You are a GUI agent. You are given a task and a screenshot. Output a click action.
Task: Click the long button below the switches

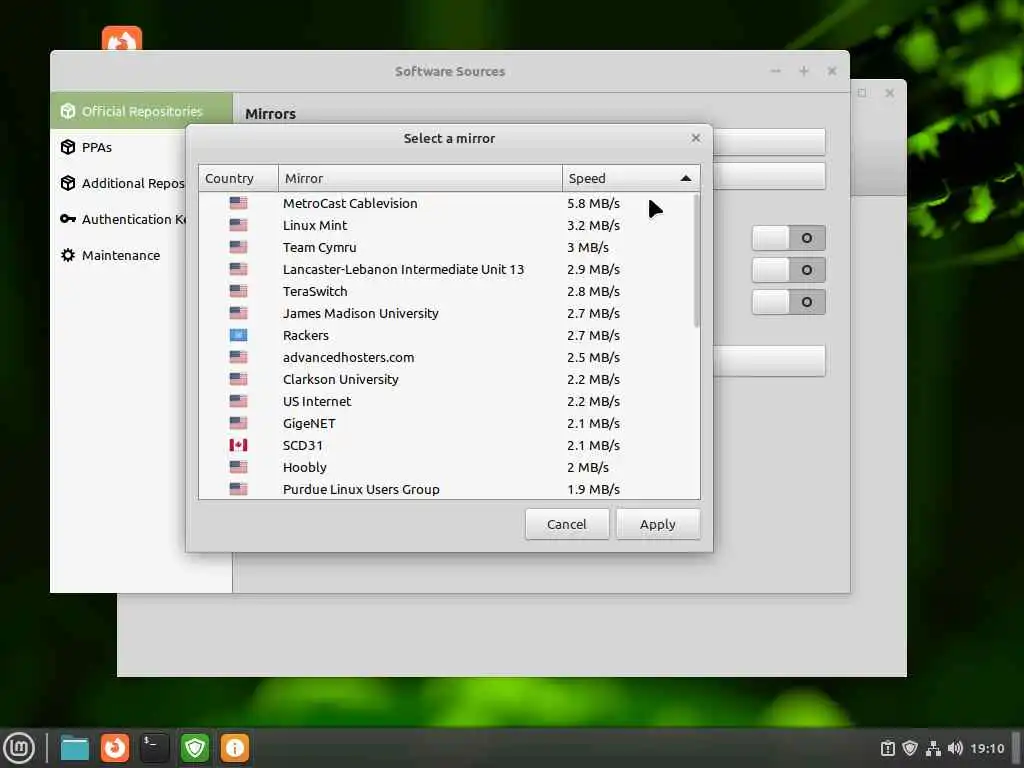click(769, 360)
